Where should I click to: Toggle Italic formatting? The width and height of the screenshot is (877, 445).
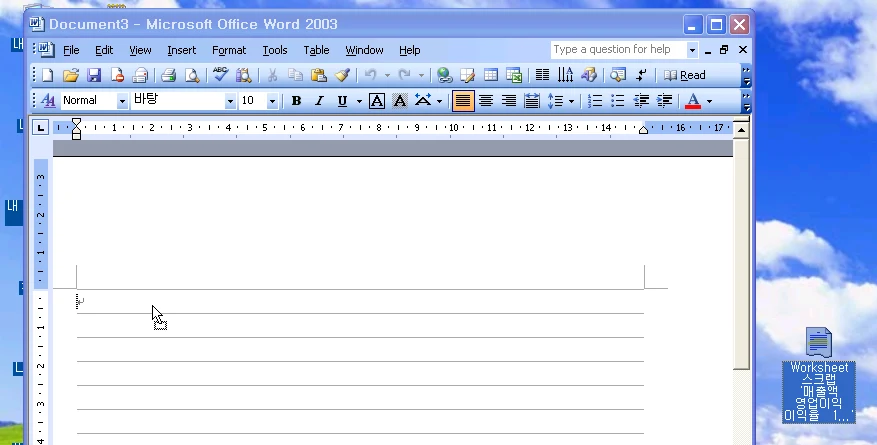pyautogui.click(x=319, y=101)
